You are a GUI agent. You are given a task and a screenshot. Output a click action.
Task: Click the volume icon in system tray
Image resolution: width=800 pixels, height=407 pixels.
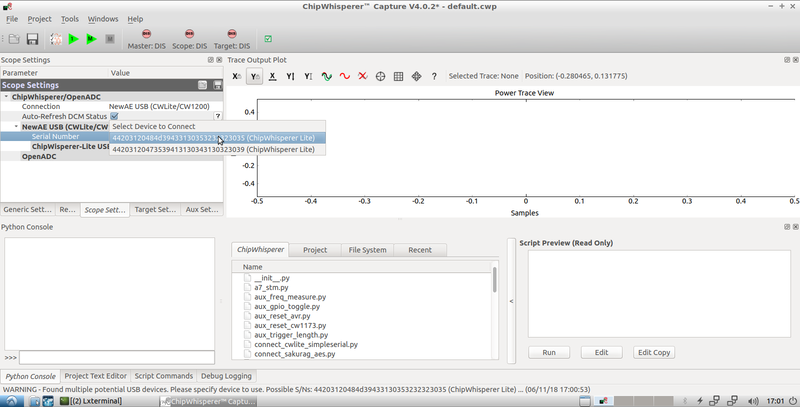click(753, 401)
